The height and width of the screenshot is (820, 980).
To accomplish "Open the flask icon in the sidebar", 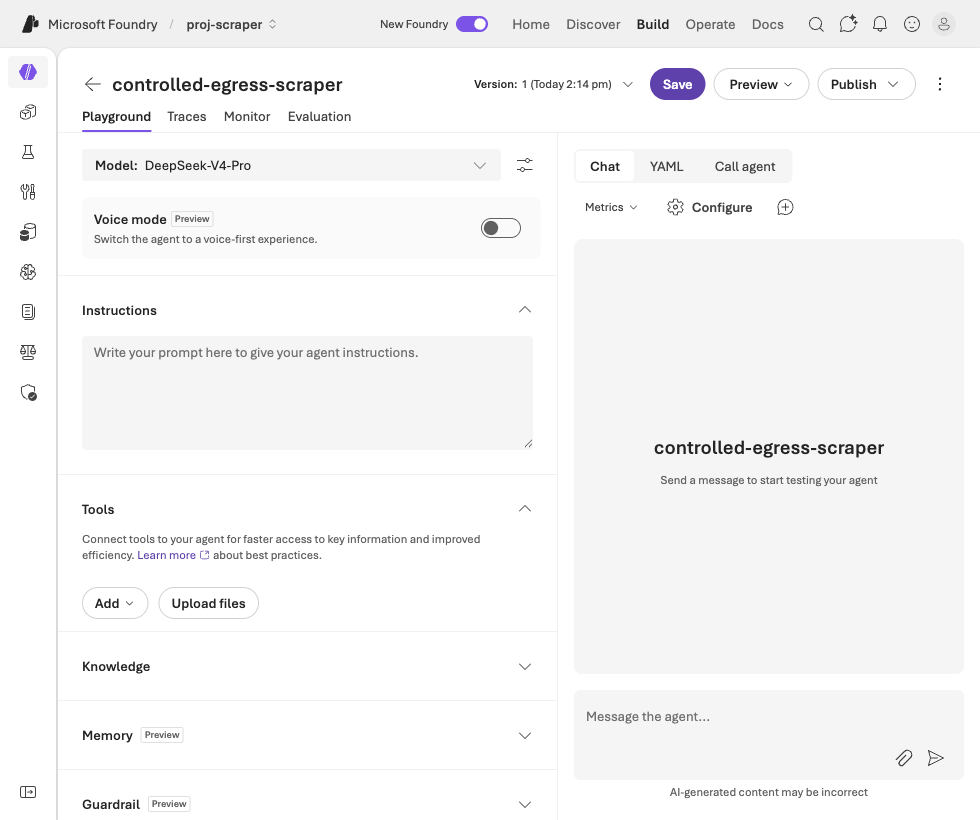I will point(28,152).
